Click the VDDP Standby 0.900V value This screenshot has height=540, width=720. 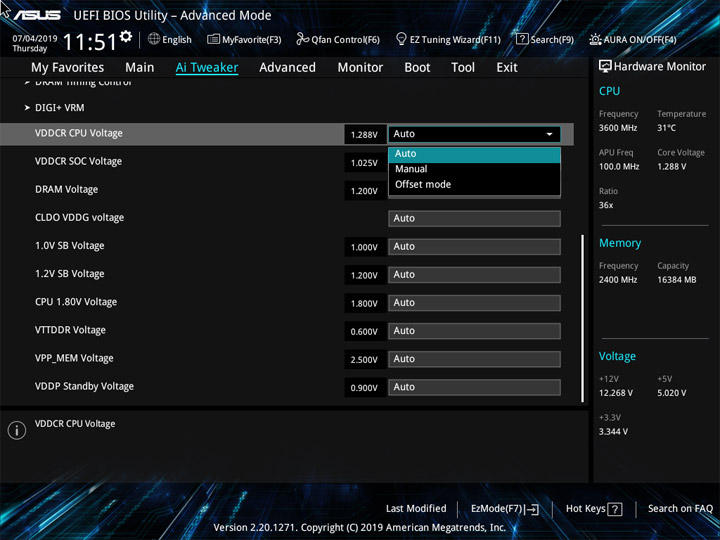(x=364, y=388)
